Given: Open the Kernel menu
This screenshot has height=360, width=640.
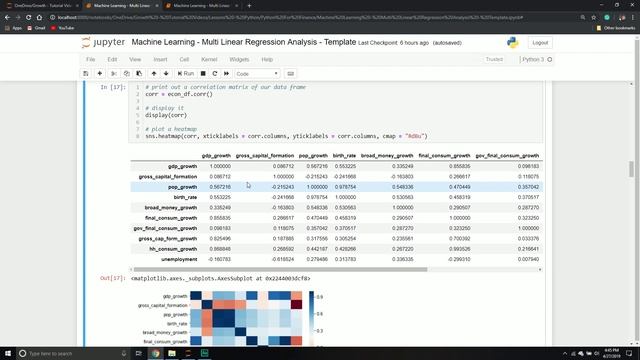Looking at the screenshot, I should (x=209, y=60).
